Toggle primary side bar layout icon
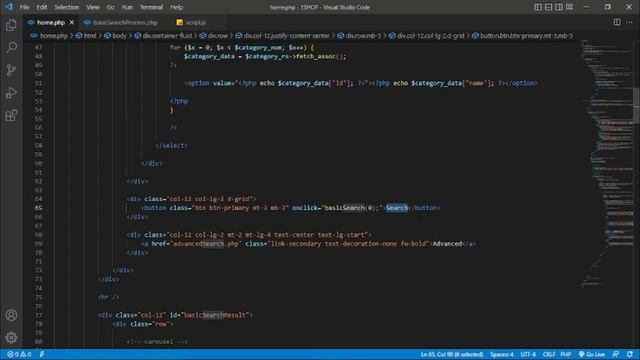Viewport: 640px width, 360px height. (x=538, y=7)
